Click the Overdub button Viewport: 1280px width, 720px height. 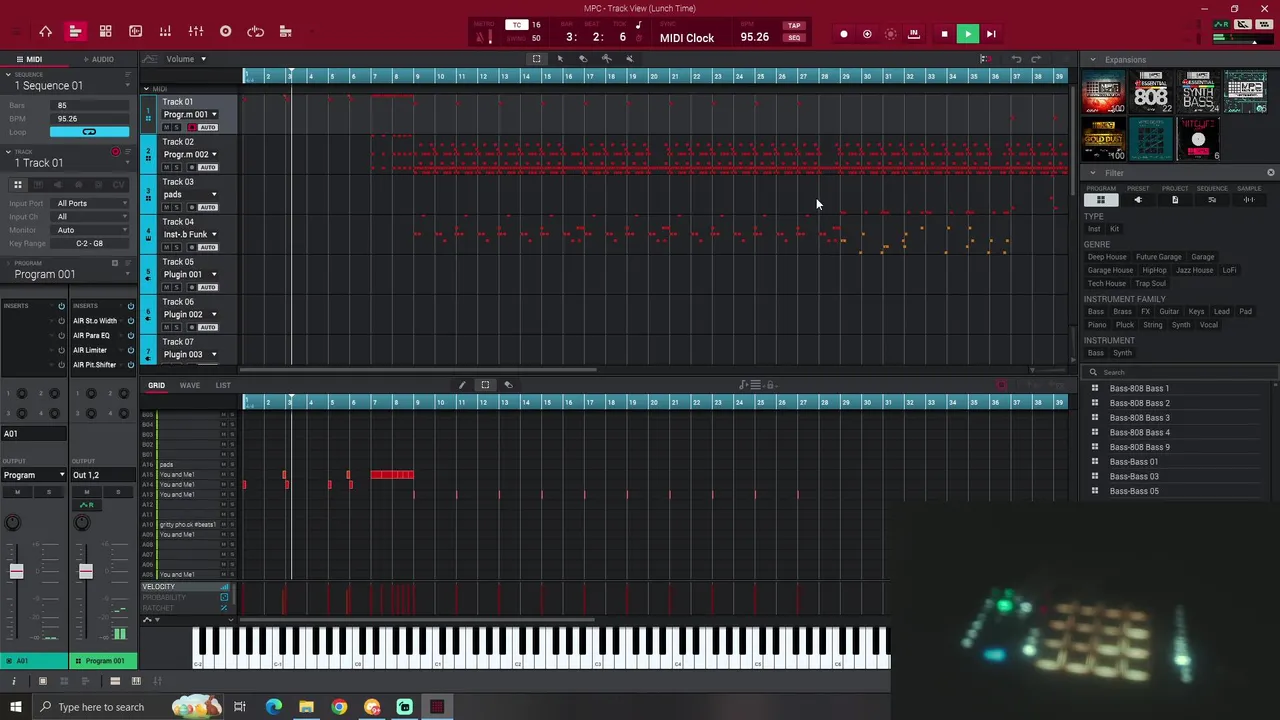867,35
